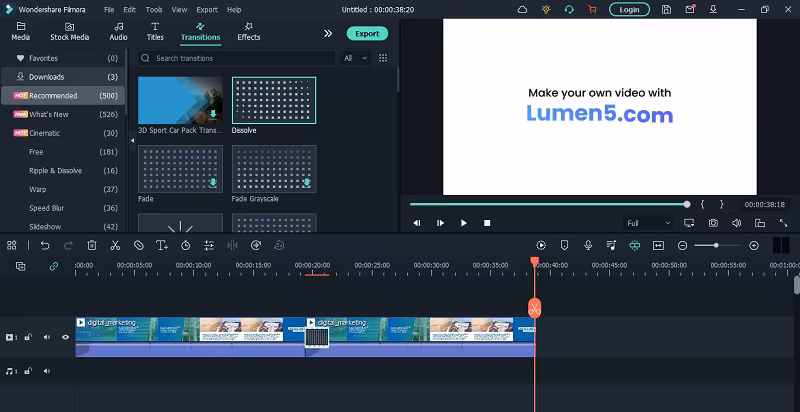
Task: Click the lightbulb tips icon
Action: [546, 10]
